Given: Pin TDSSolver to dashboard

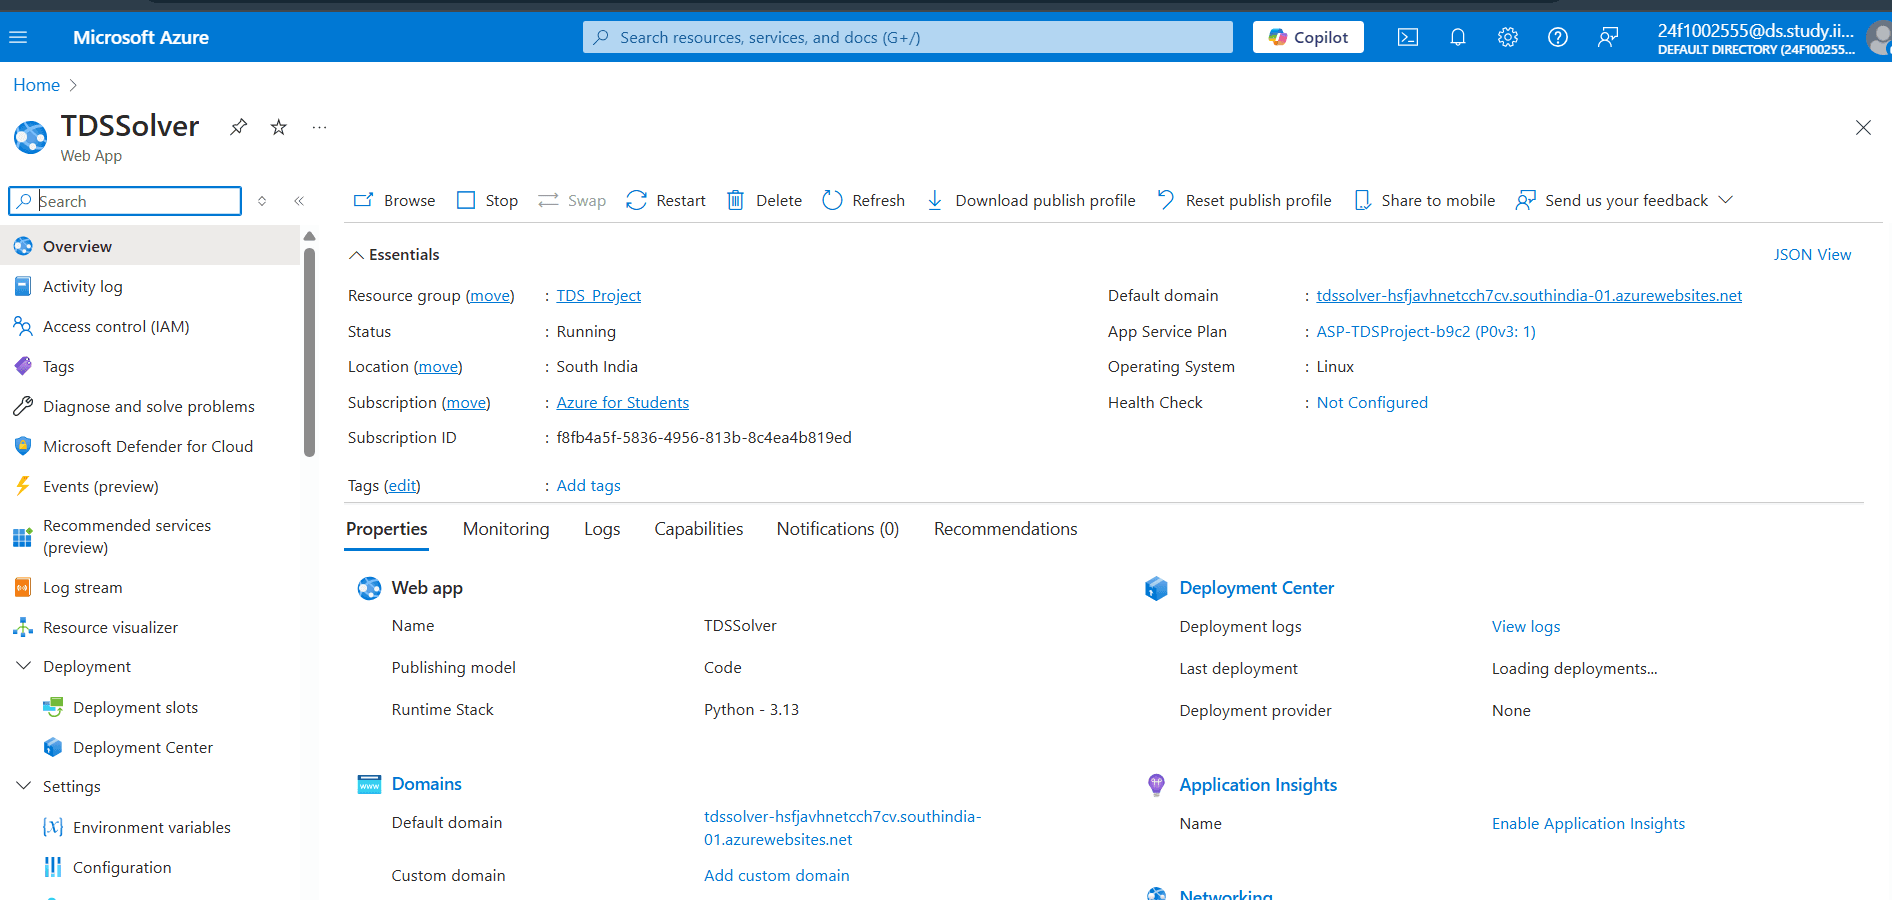Looking at the screenshot, I should coord(238,127).
